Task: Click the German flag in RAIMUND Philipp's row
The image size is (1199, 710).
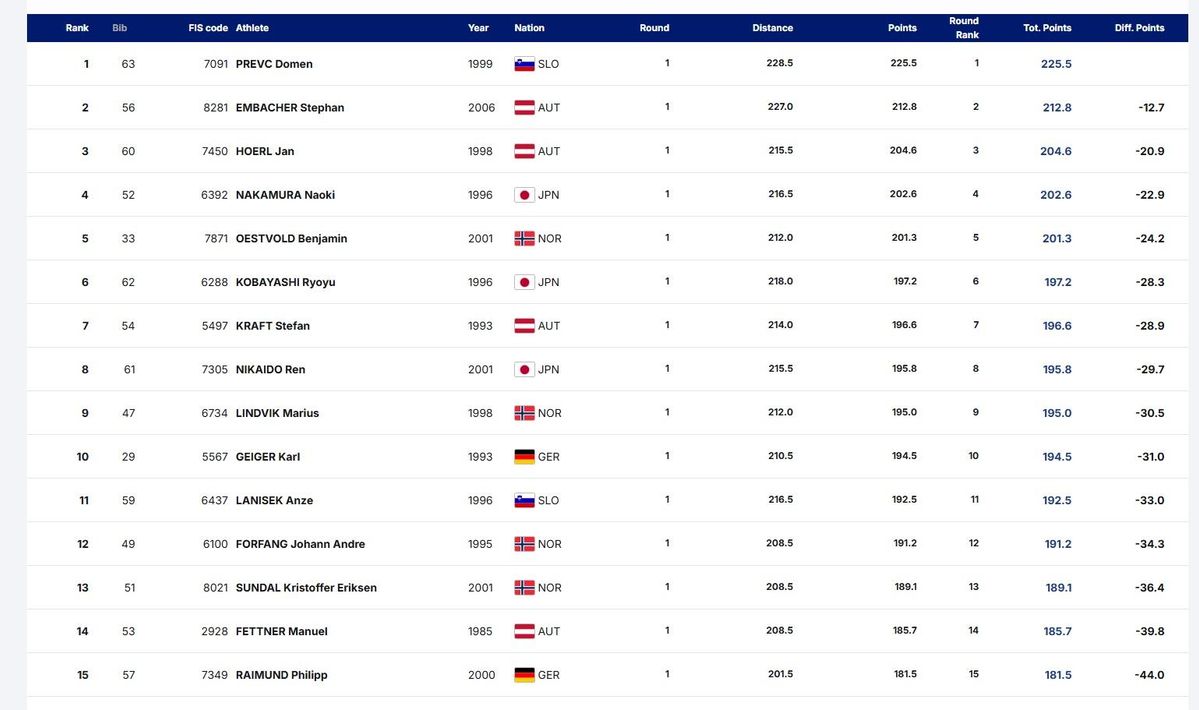Action: click(524, 675)
